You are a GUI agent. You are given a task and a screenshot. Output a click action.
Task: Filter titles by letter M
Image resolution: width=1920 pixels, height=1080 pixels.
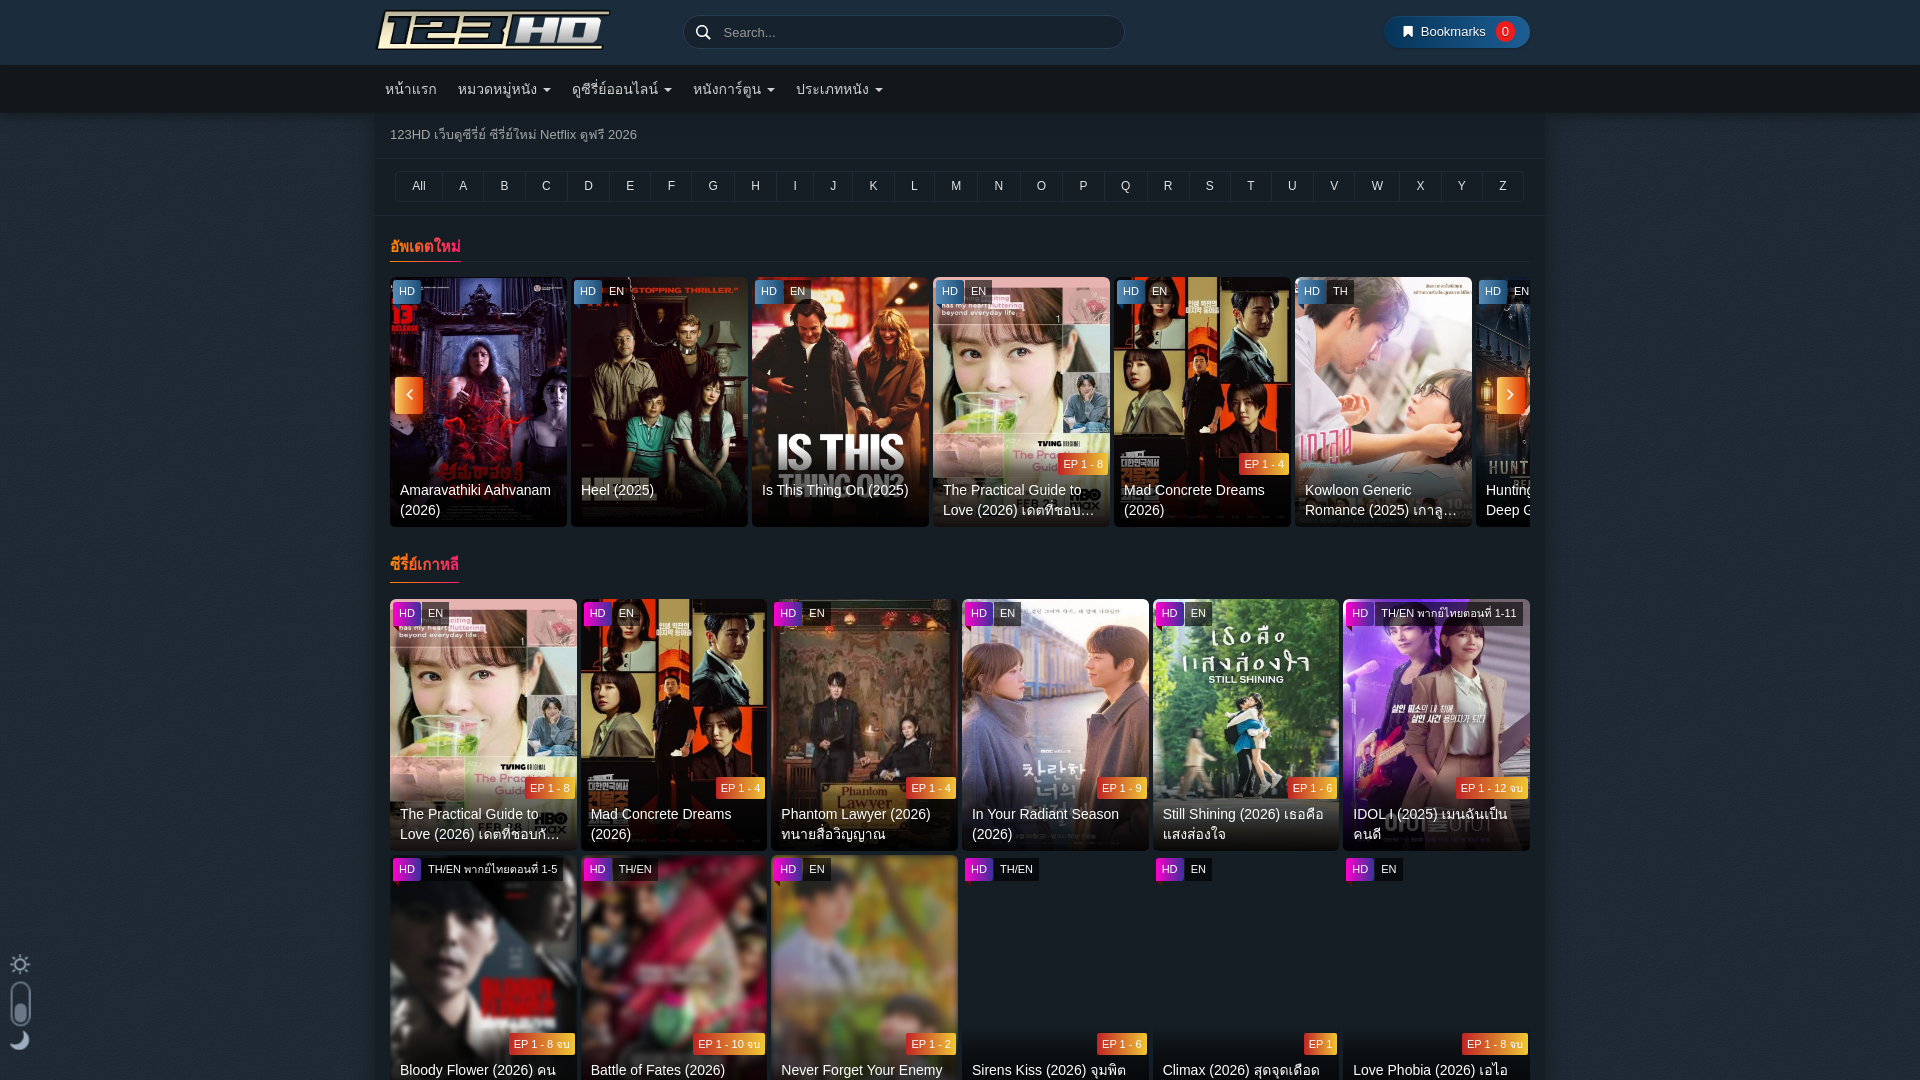(x=956, y=186)
